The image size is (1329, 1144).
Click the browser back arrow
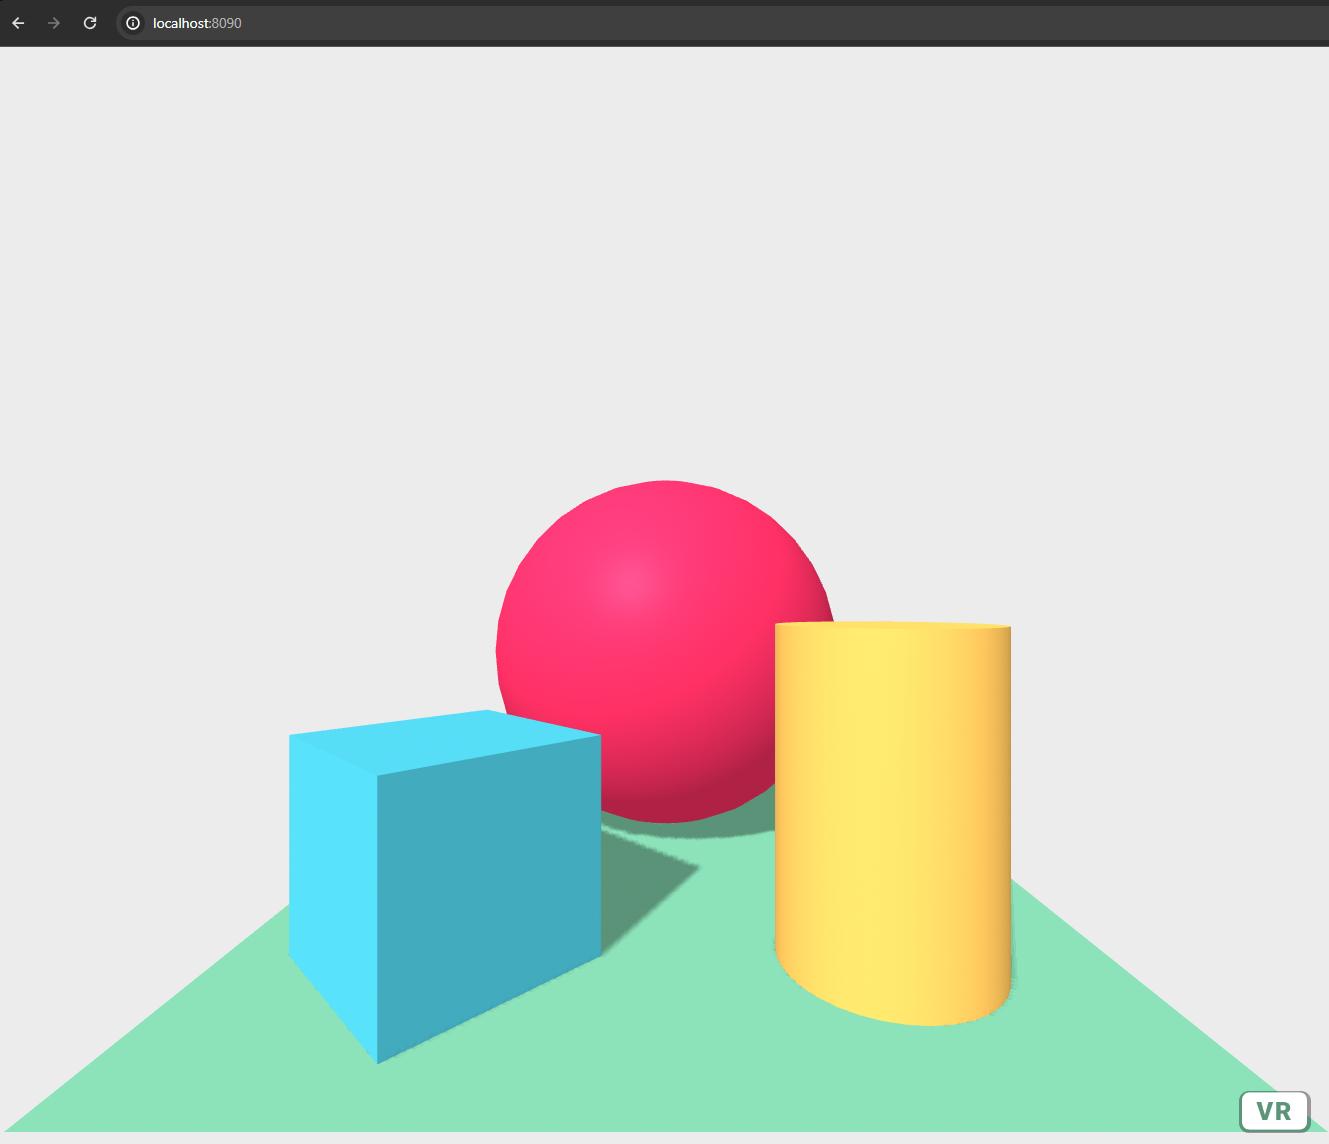pos(18,23)
